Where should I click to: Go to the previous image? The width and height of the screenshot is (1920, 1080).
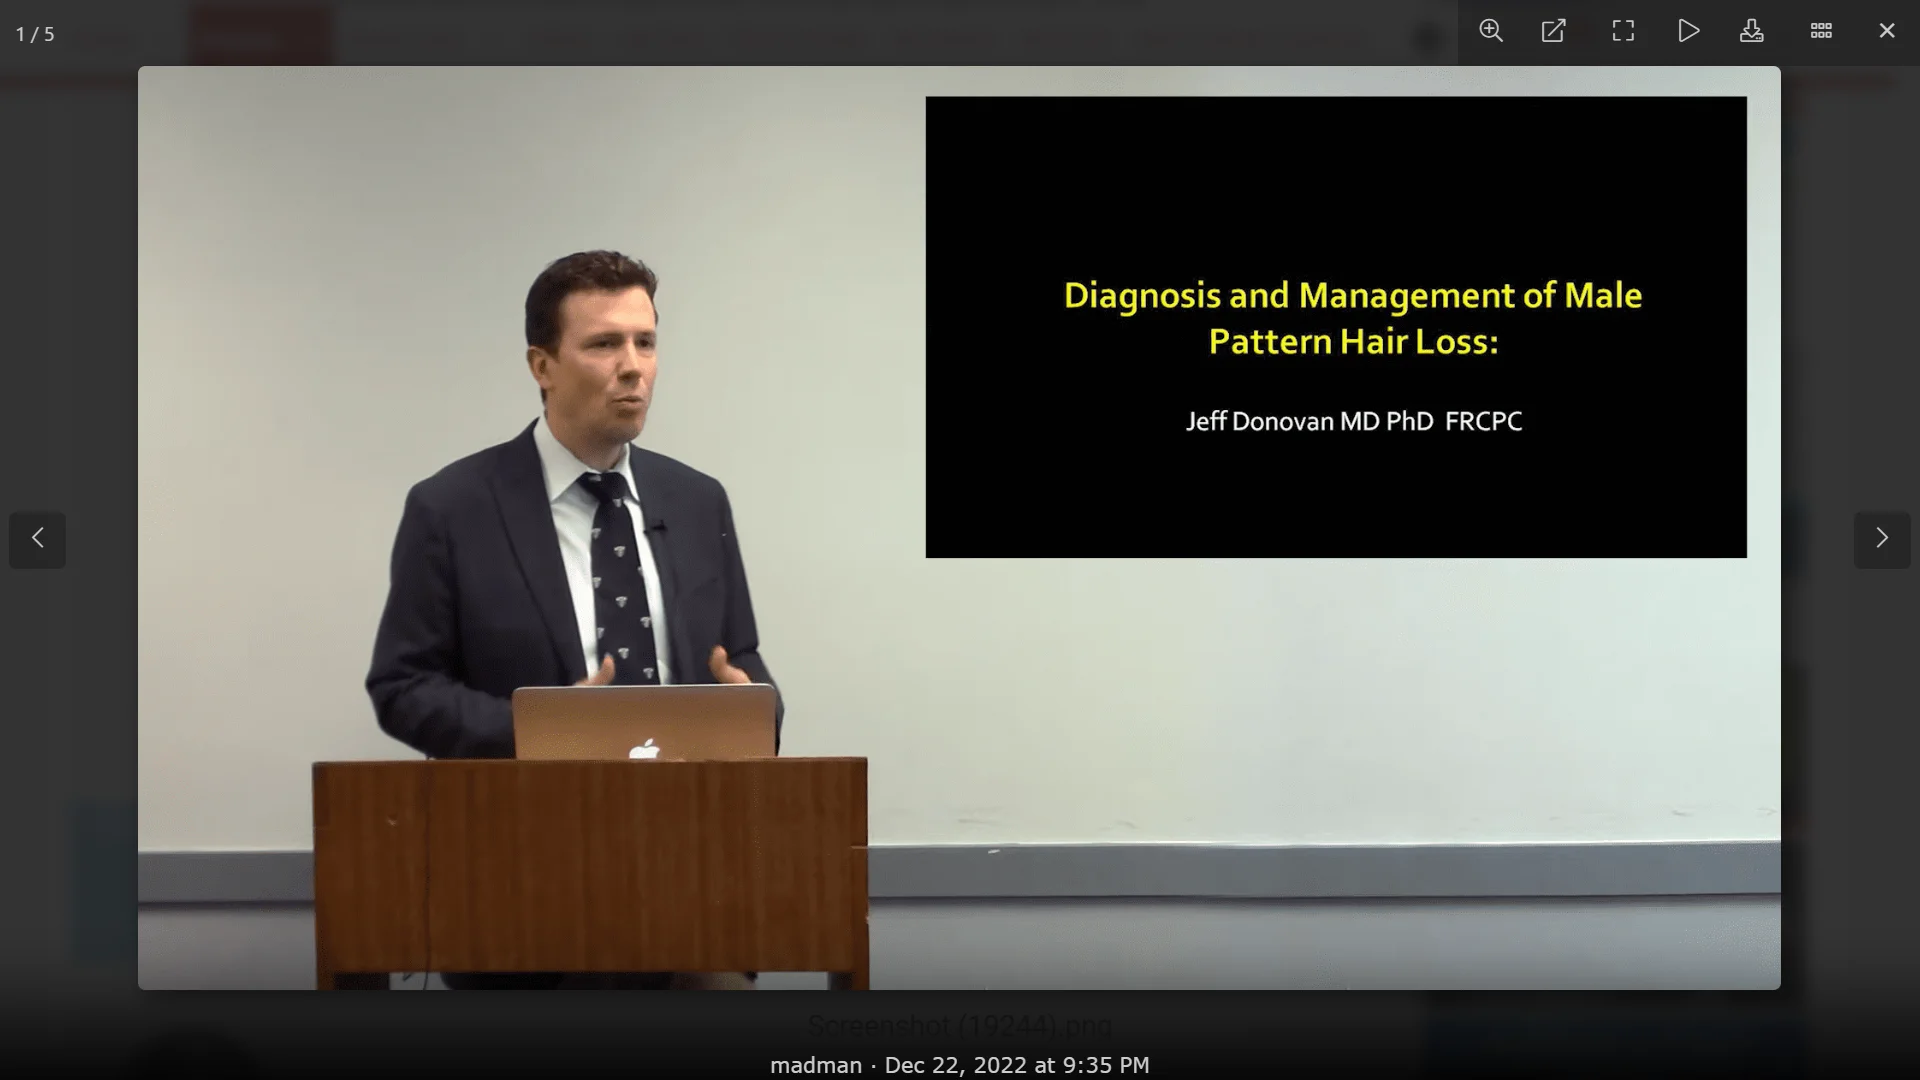pyautogui.click(x=38, y=539)
